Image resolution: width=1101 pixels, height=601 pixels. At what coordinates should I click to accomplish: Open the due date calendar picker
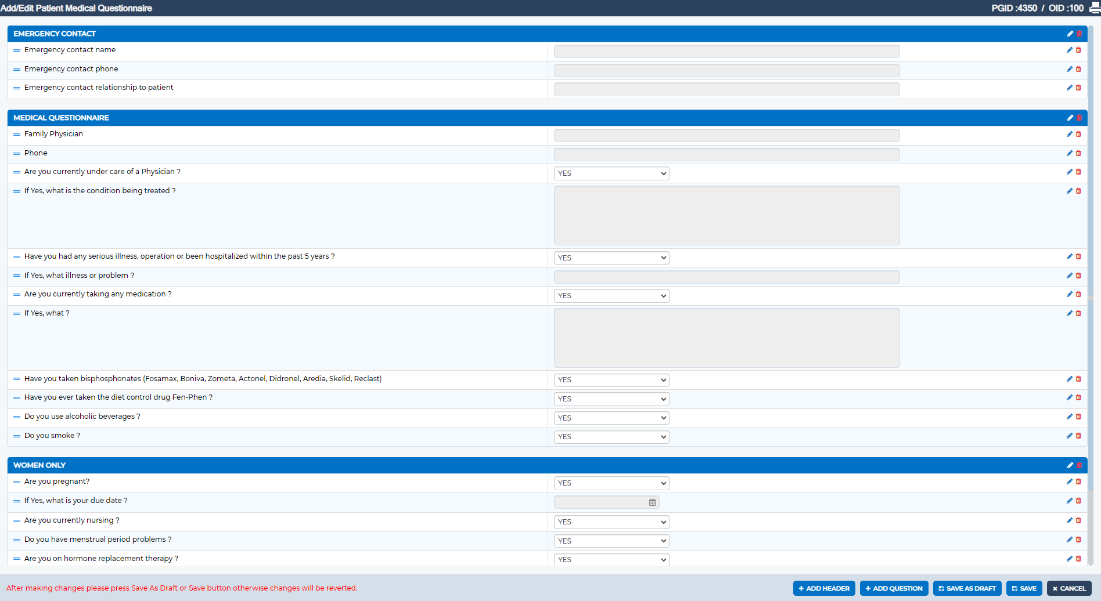point(651,500)
